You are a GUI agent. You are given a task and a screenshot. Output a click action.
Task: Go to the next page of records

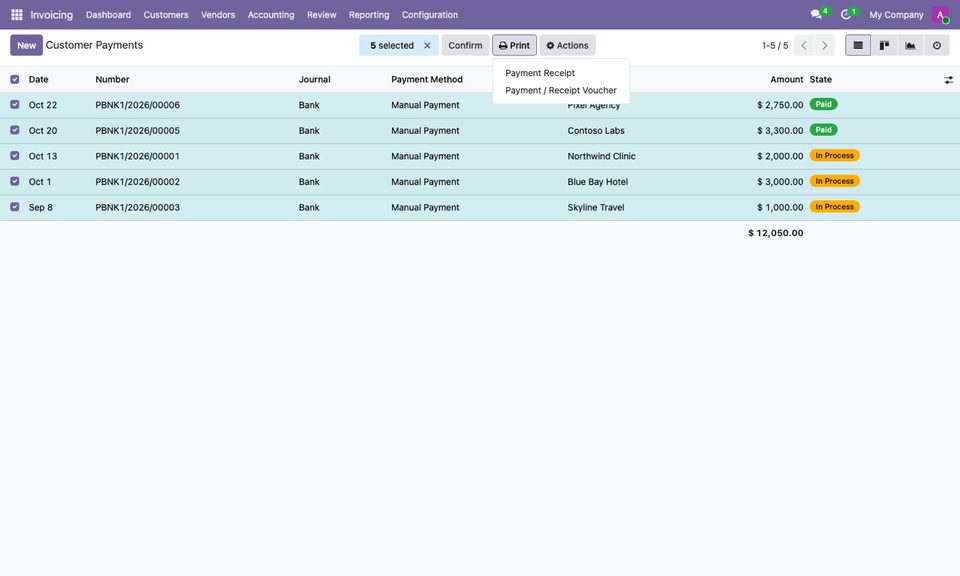(x=825, y=45)
